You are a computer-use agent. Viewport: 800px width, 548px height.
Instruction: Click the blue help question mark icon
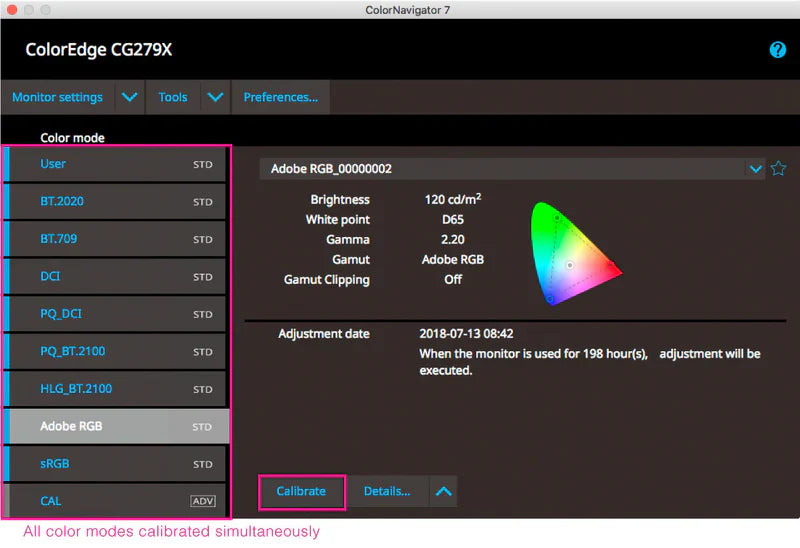[x=777, y=50]
